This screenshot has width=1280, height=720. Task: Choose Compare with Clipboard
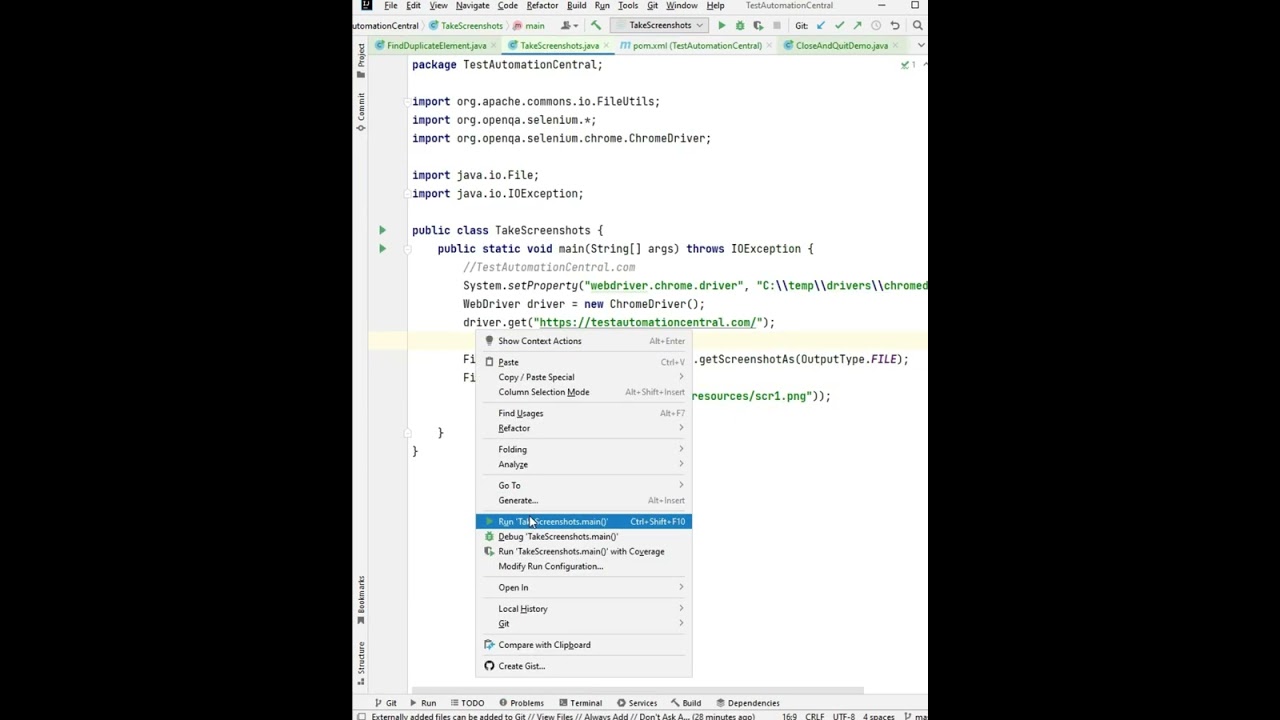(x=583, y=645)
